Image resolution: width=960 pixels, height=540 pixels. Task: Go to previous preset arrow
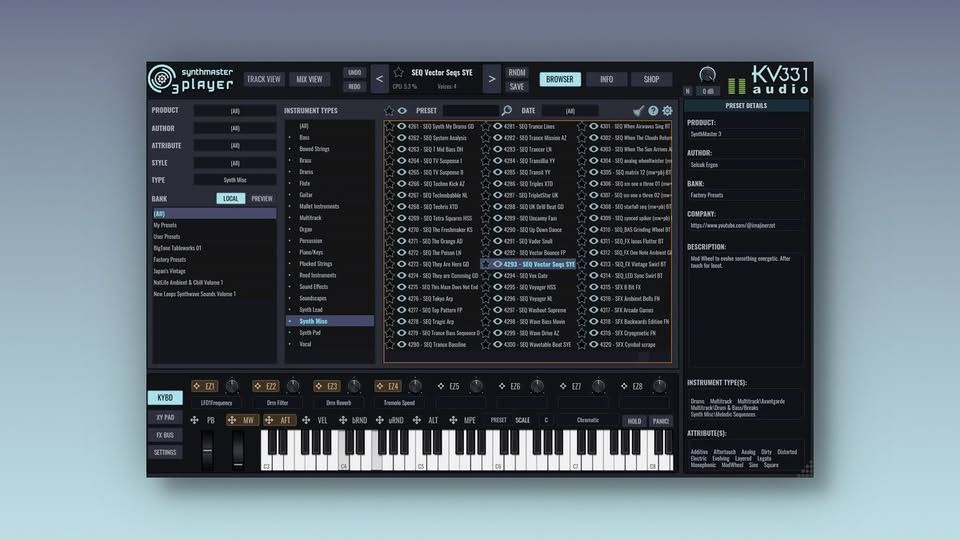click(x=380, y=79)
